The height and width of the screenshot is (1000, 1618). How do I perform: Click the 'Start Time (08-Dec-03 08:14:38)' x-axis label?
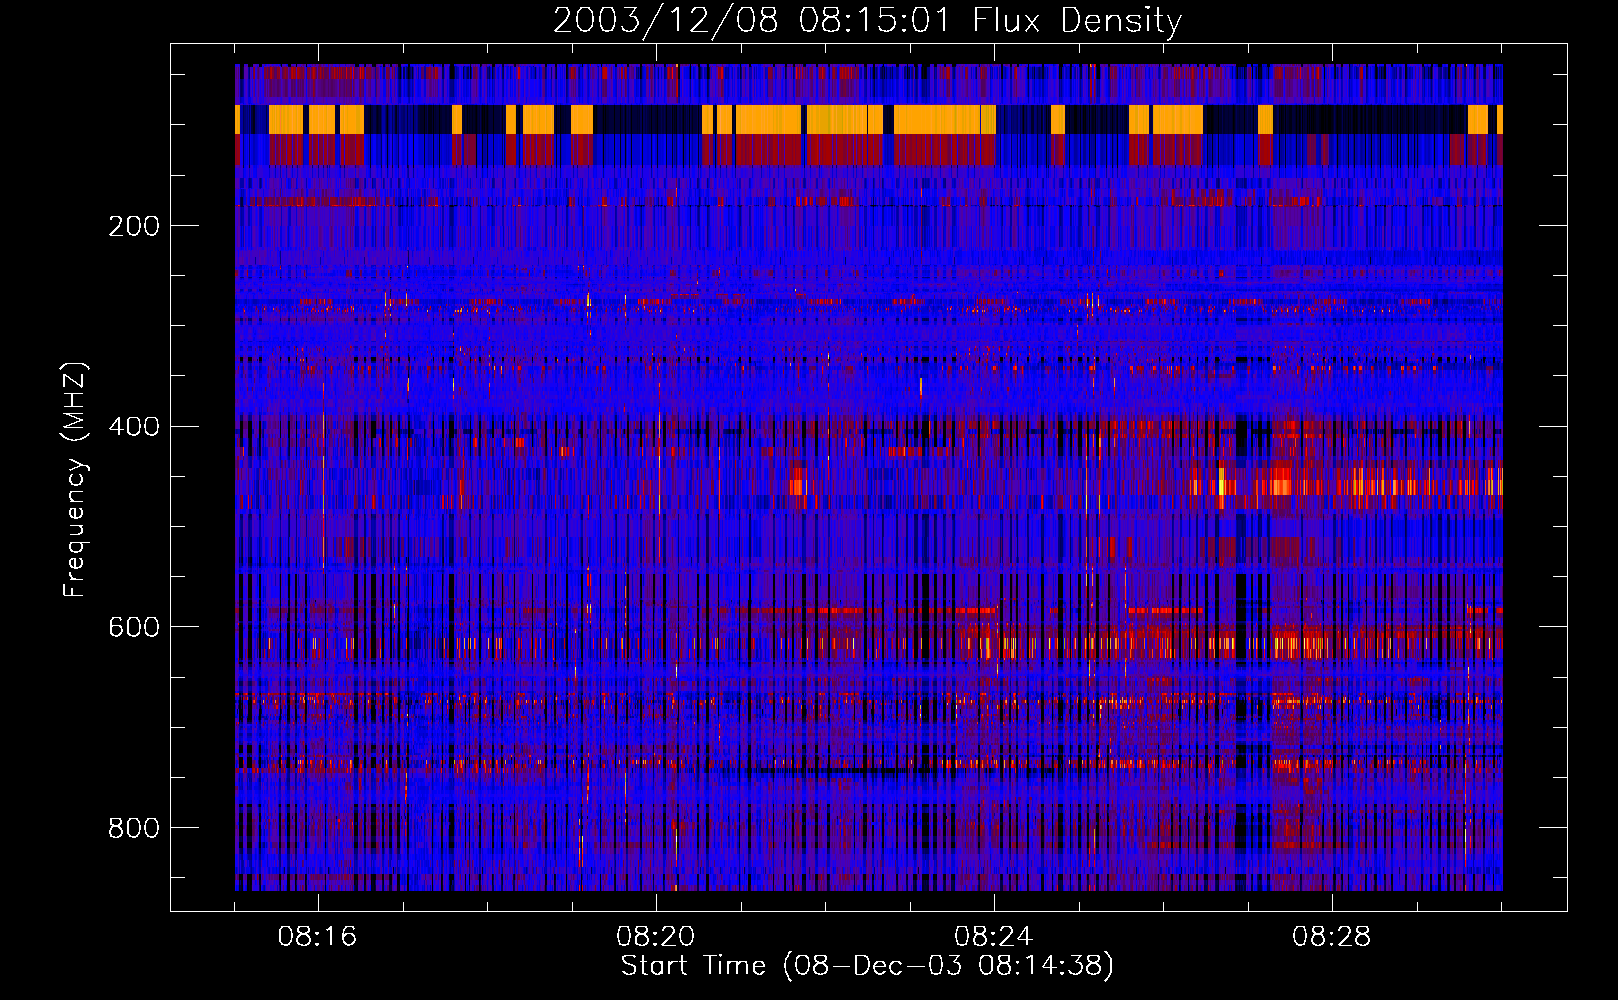(867, 966)
